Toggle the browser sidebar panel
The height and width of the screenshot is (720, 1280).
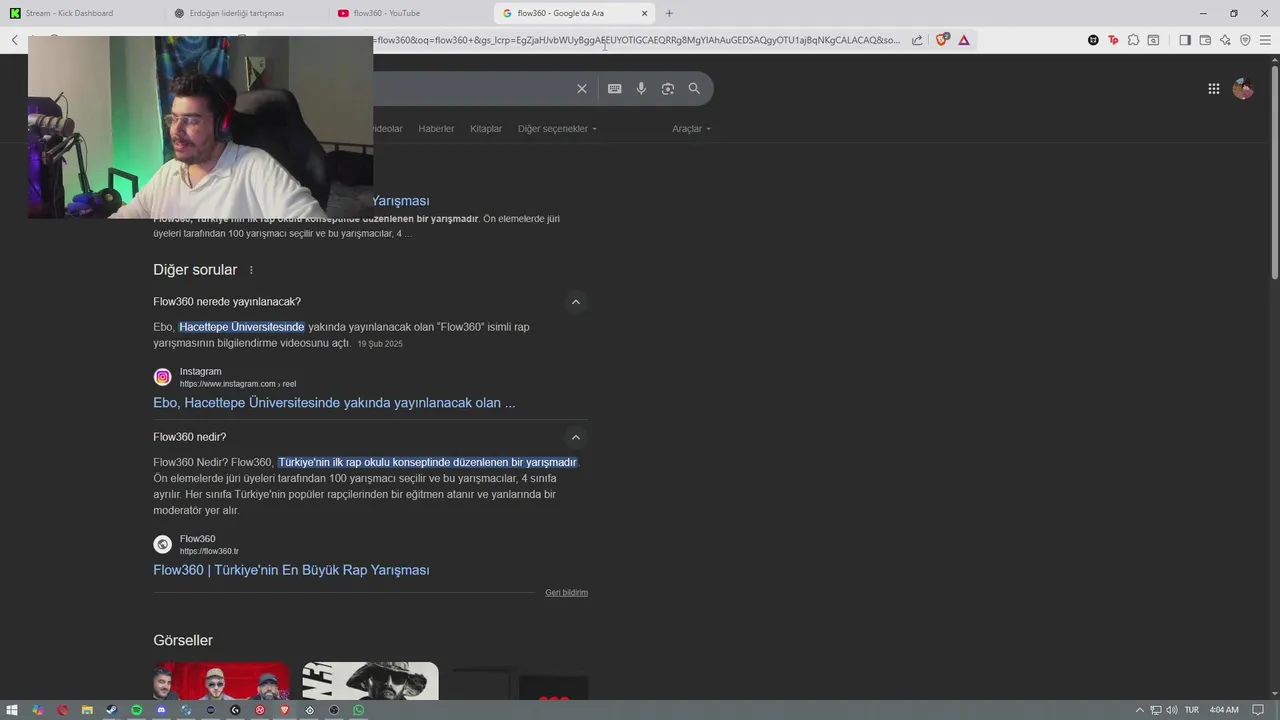[1185, 41]
